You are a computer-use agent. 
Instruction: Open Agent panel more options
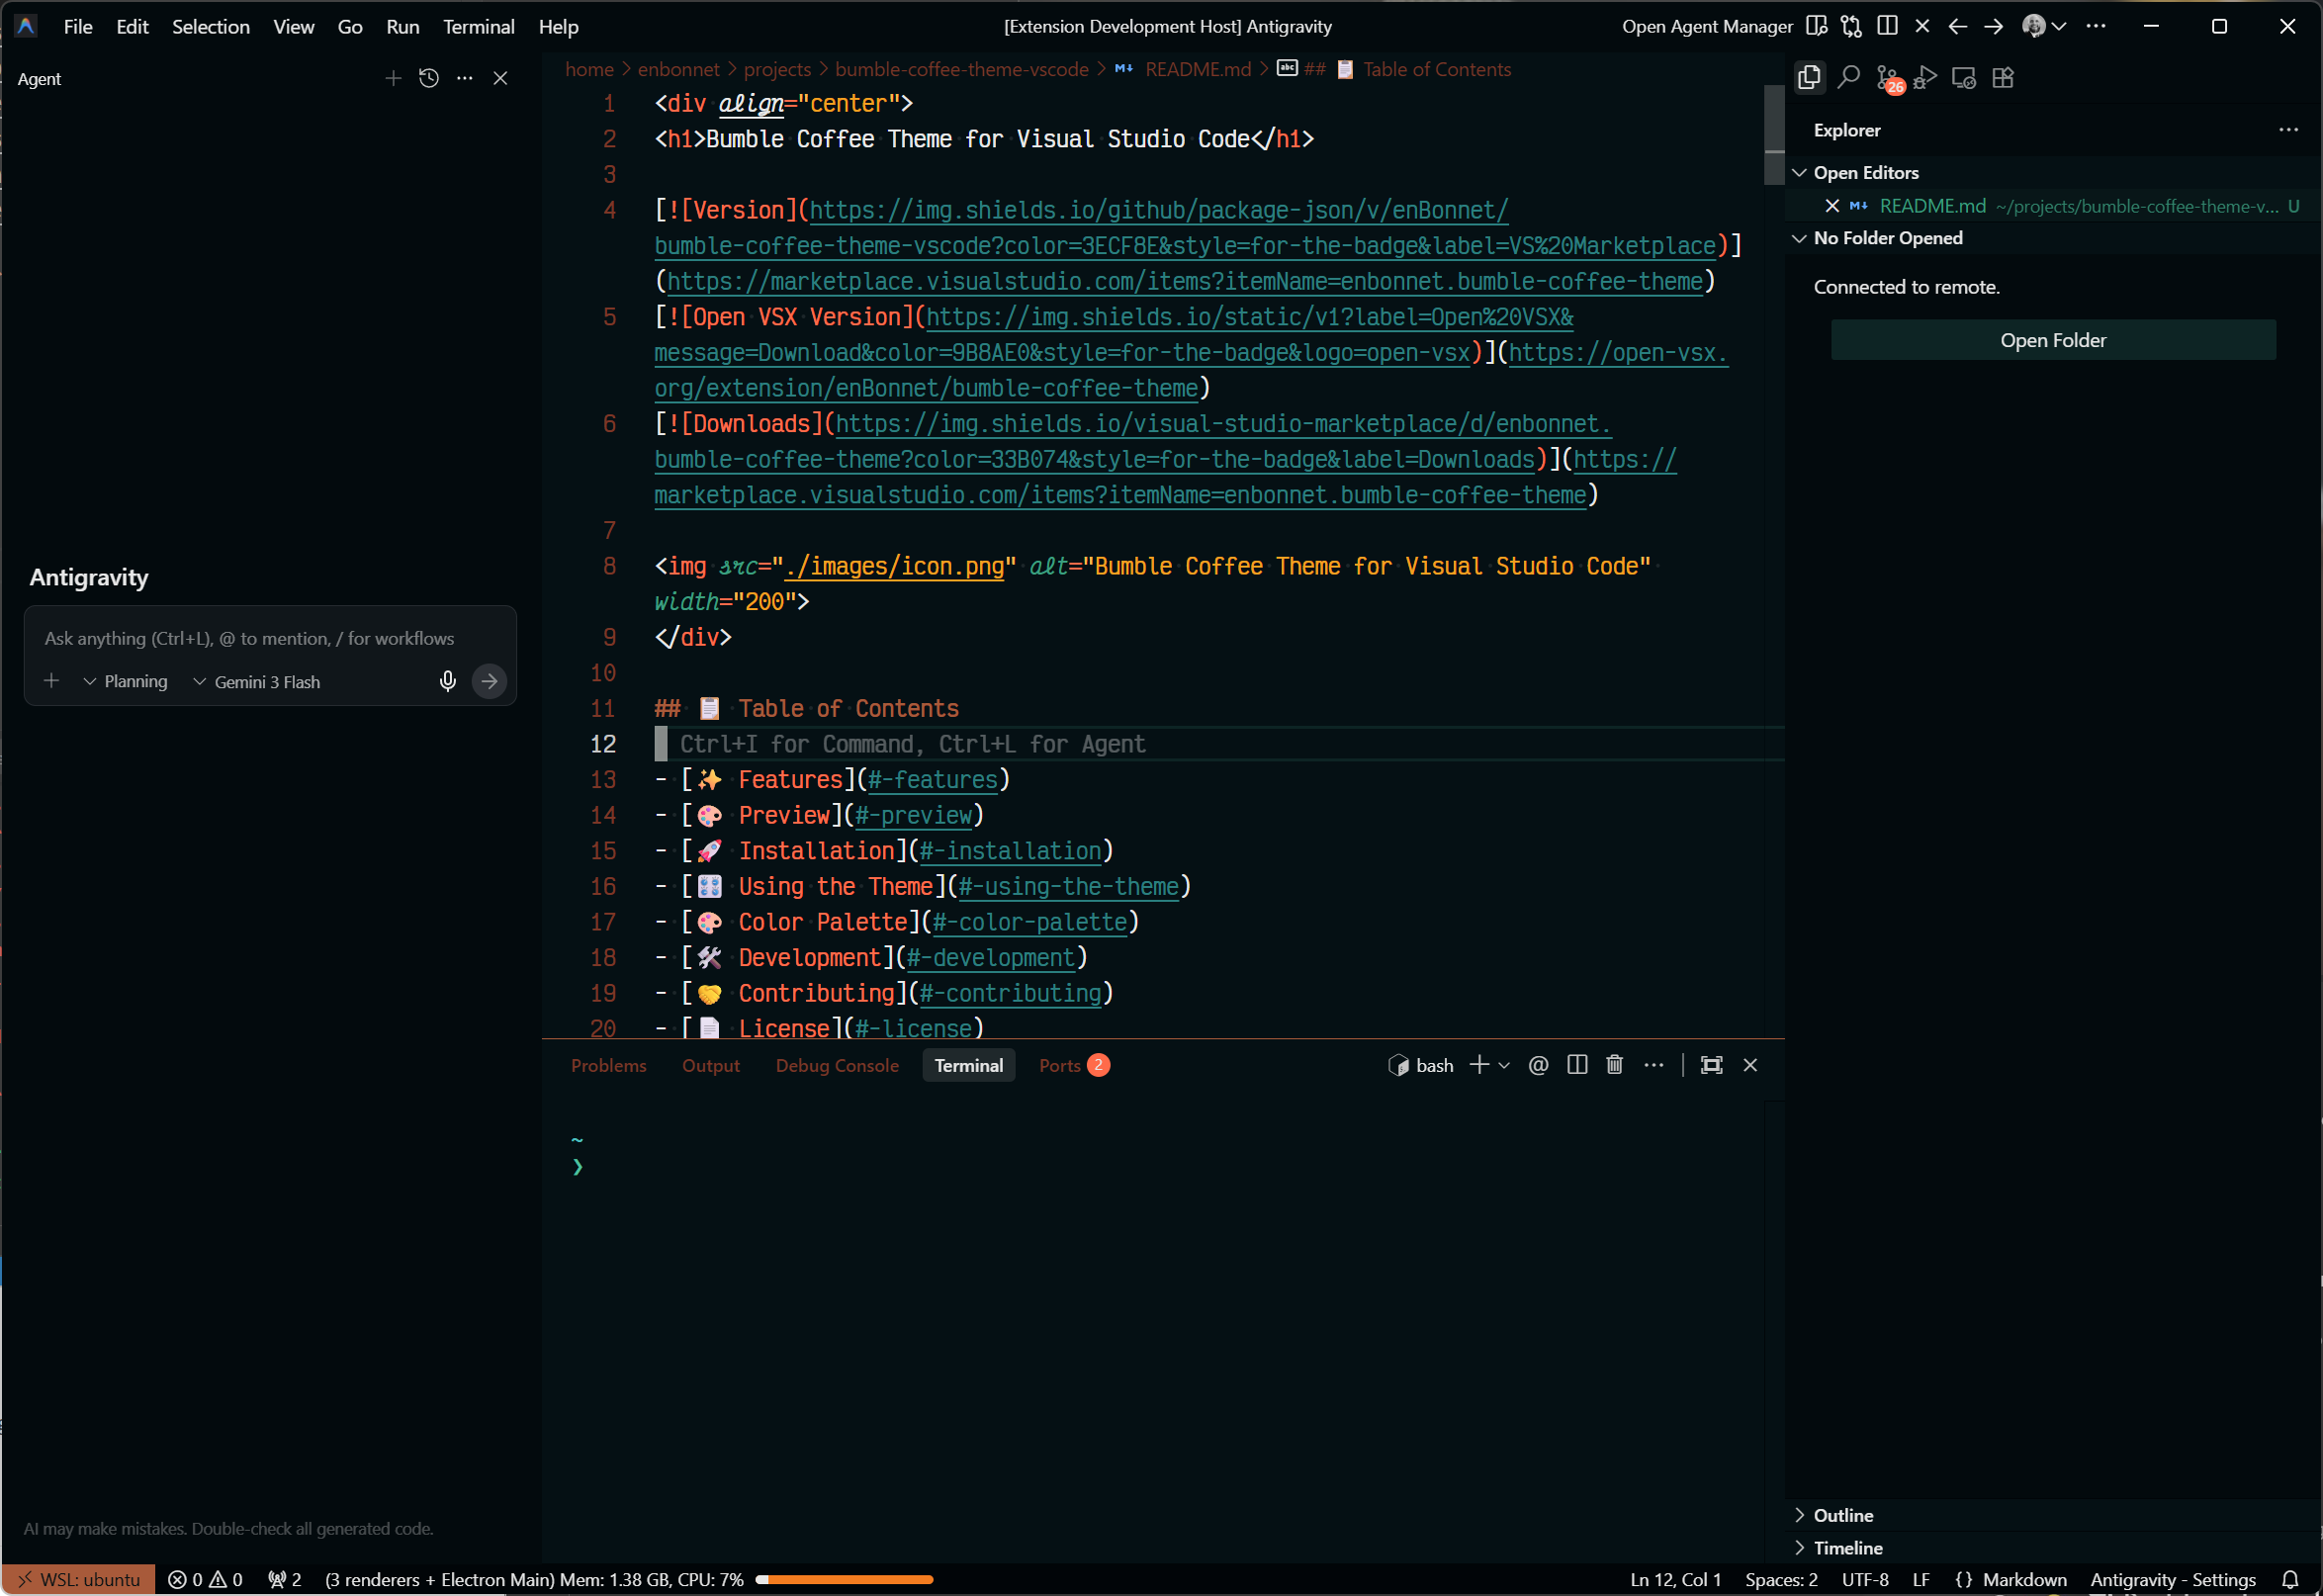click(x=465, y=78)
